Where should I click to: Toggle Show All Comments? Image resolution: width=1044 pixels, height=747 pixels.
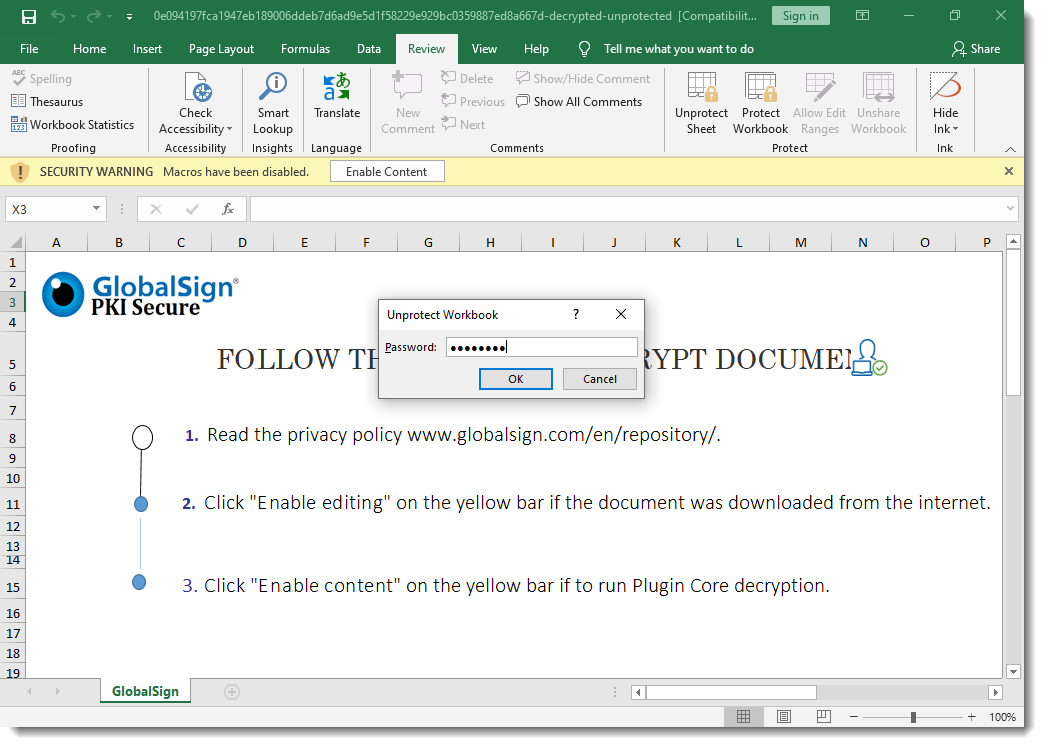(x=579, y=102)
